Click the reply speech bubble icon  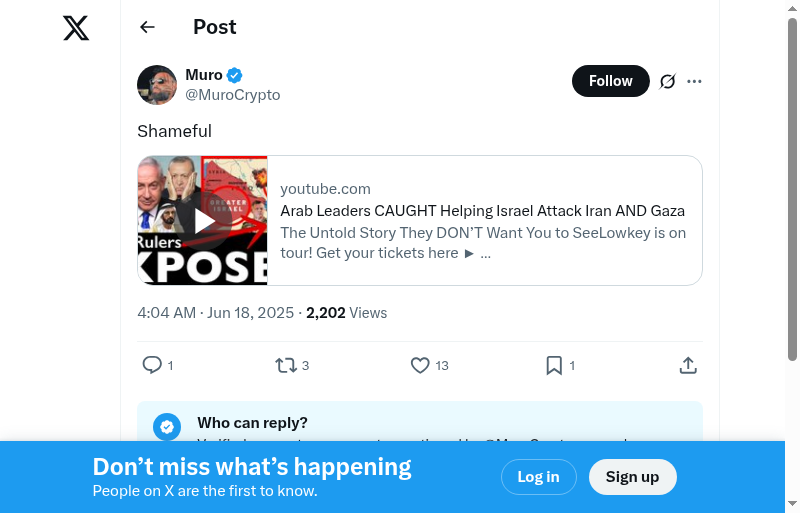152,366
